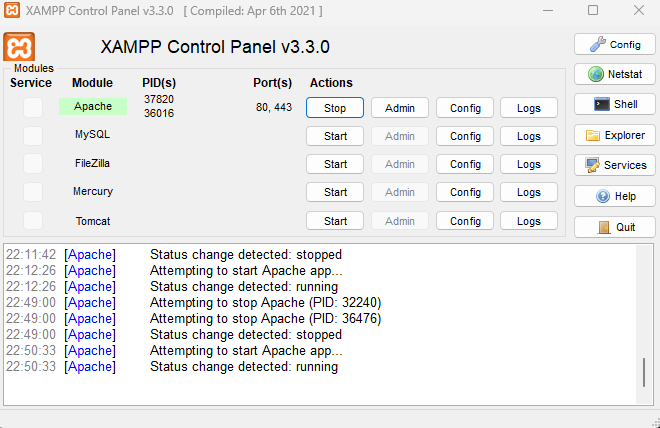Click the Help question-mark icon

click(x=615, y=196)
